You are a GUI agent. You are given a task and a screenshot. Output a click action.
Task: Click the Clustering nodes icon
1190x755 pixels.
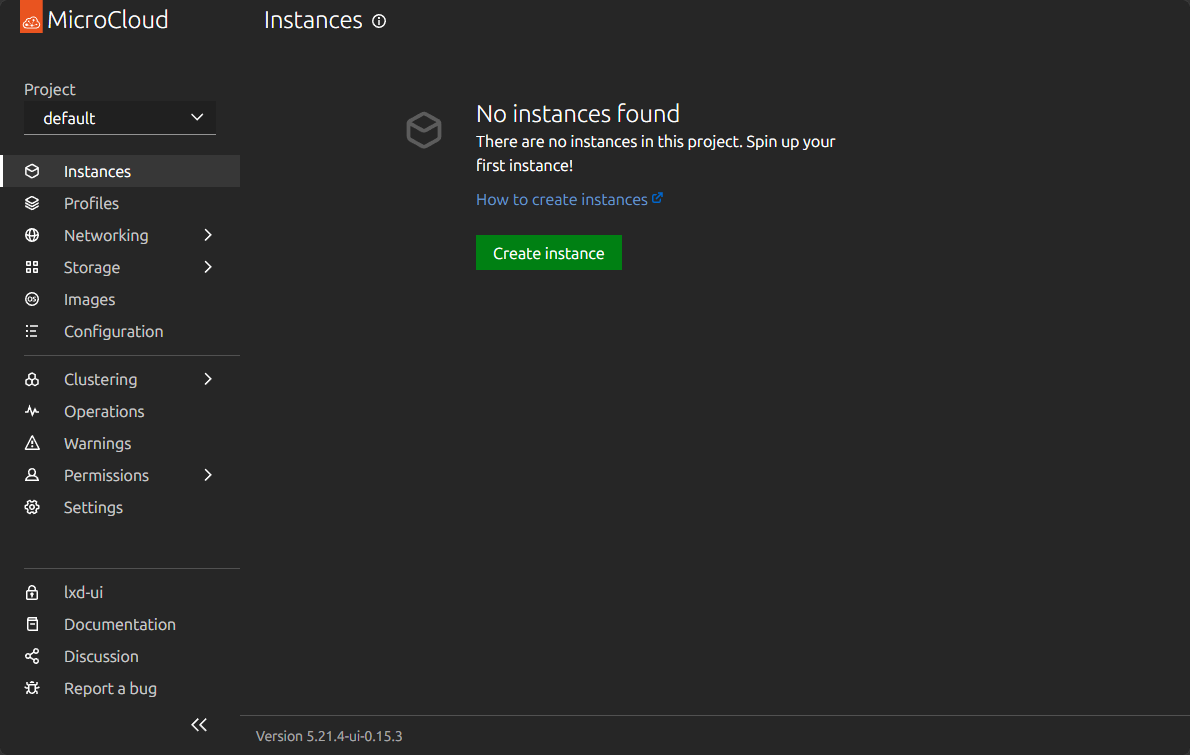(x=32, y=379)
